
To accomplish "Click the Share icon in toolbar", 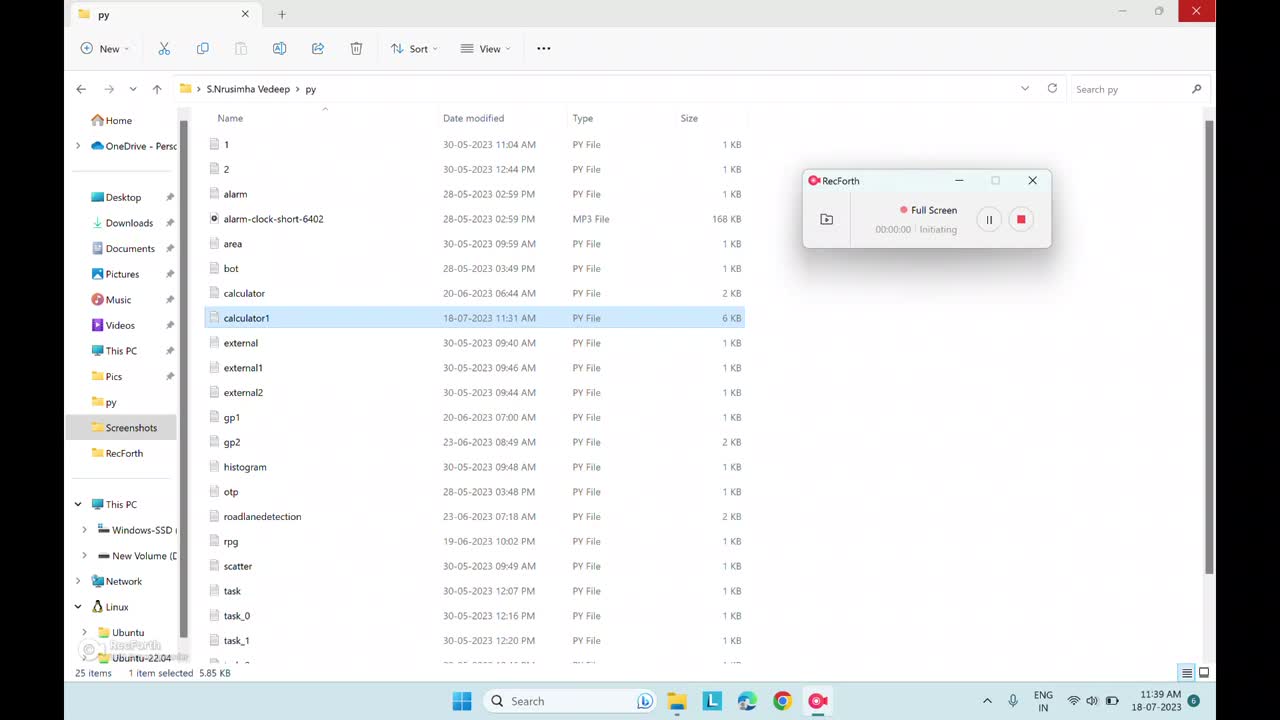I will [x=318, y=49].
